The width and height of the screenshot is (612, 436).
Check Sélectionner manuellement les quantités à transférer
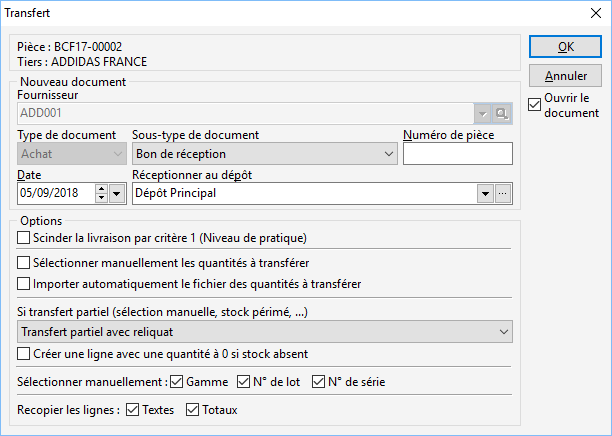point(23,263)
